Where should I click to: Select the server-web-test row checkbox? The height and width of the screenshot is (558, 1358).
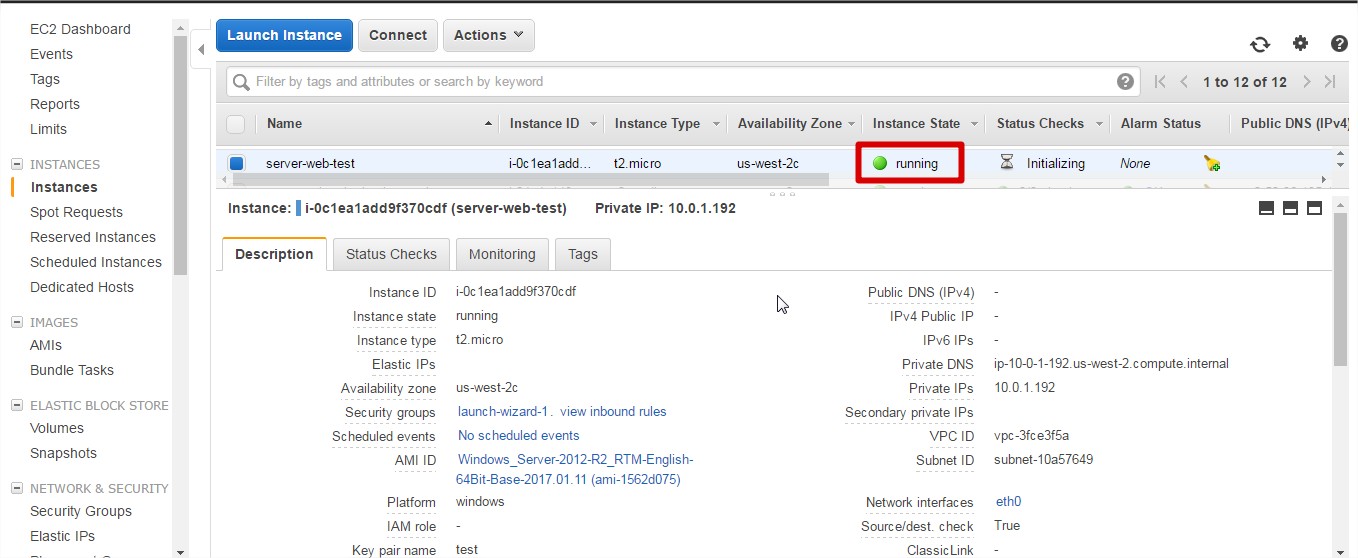(x=237, y=163)
